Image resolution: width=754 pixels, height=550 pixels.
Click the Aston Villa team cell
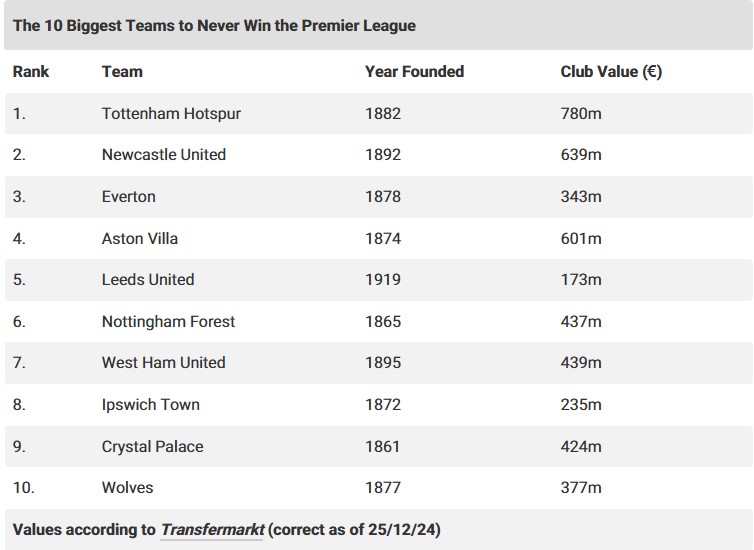click(140, 238)
